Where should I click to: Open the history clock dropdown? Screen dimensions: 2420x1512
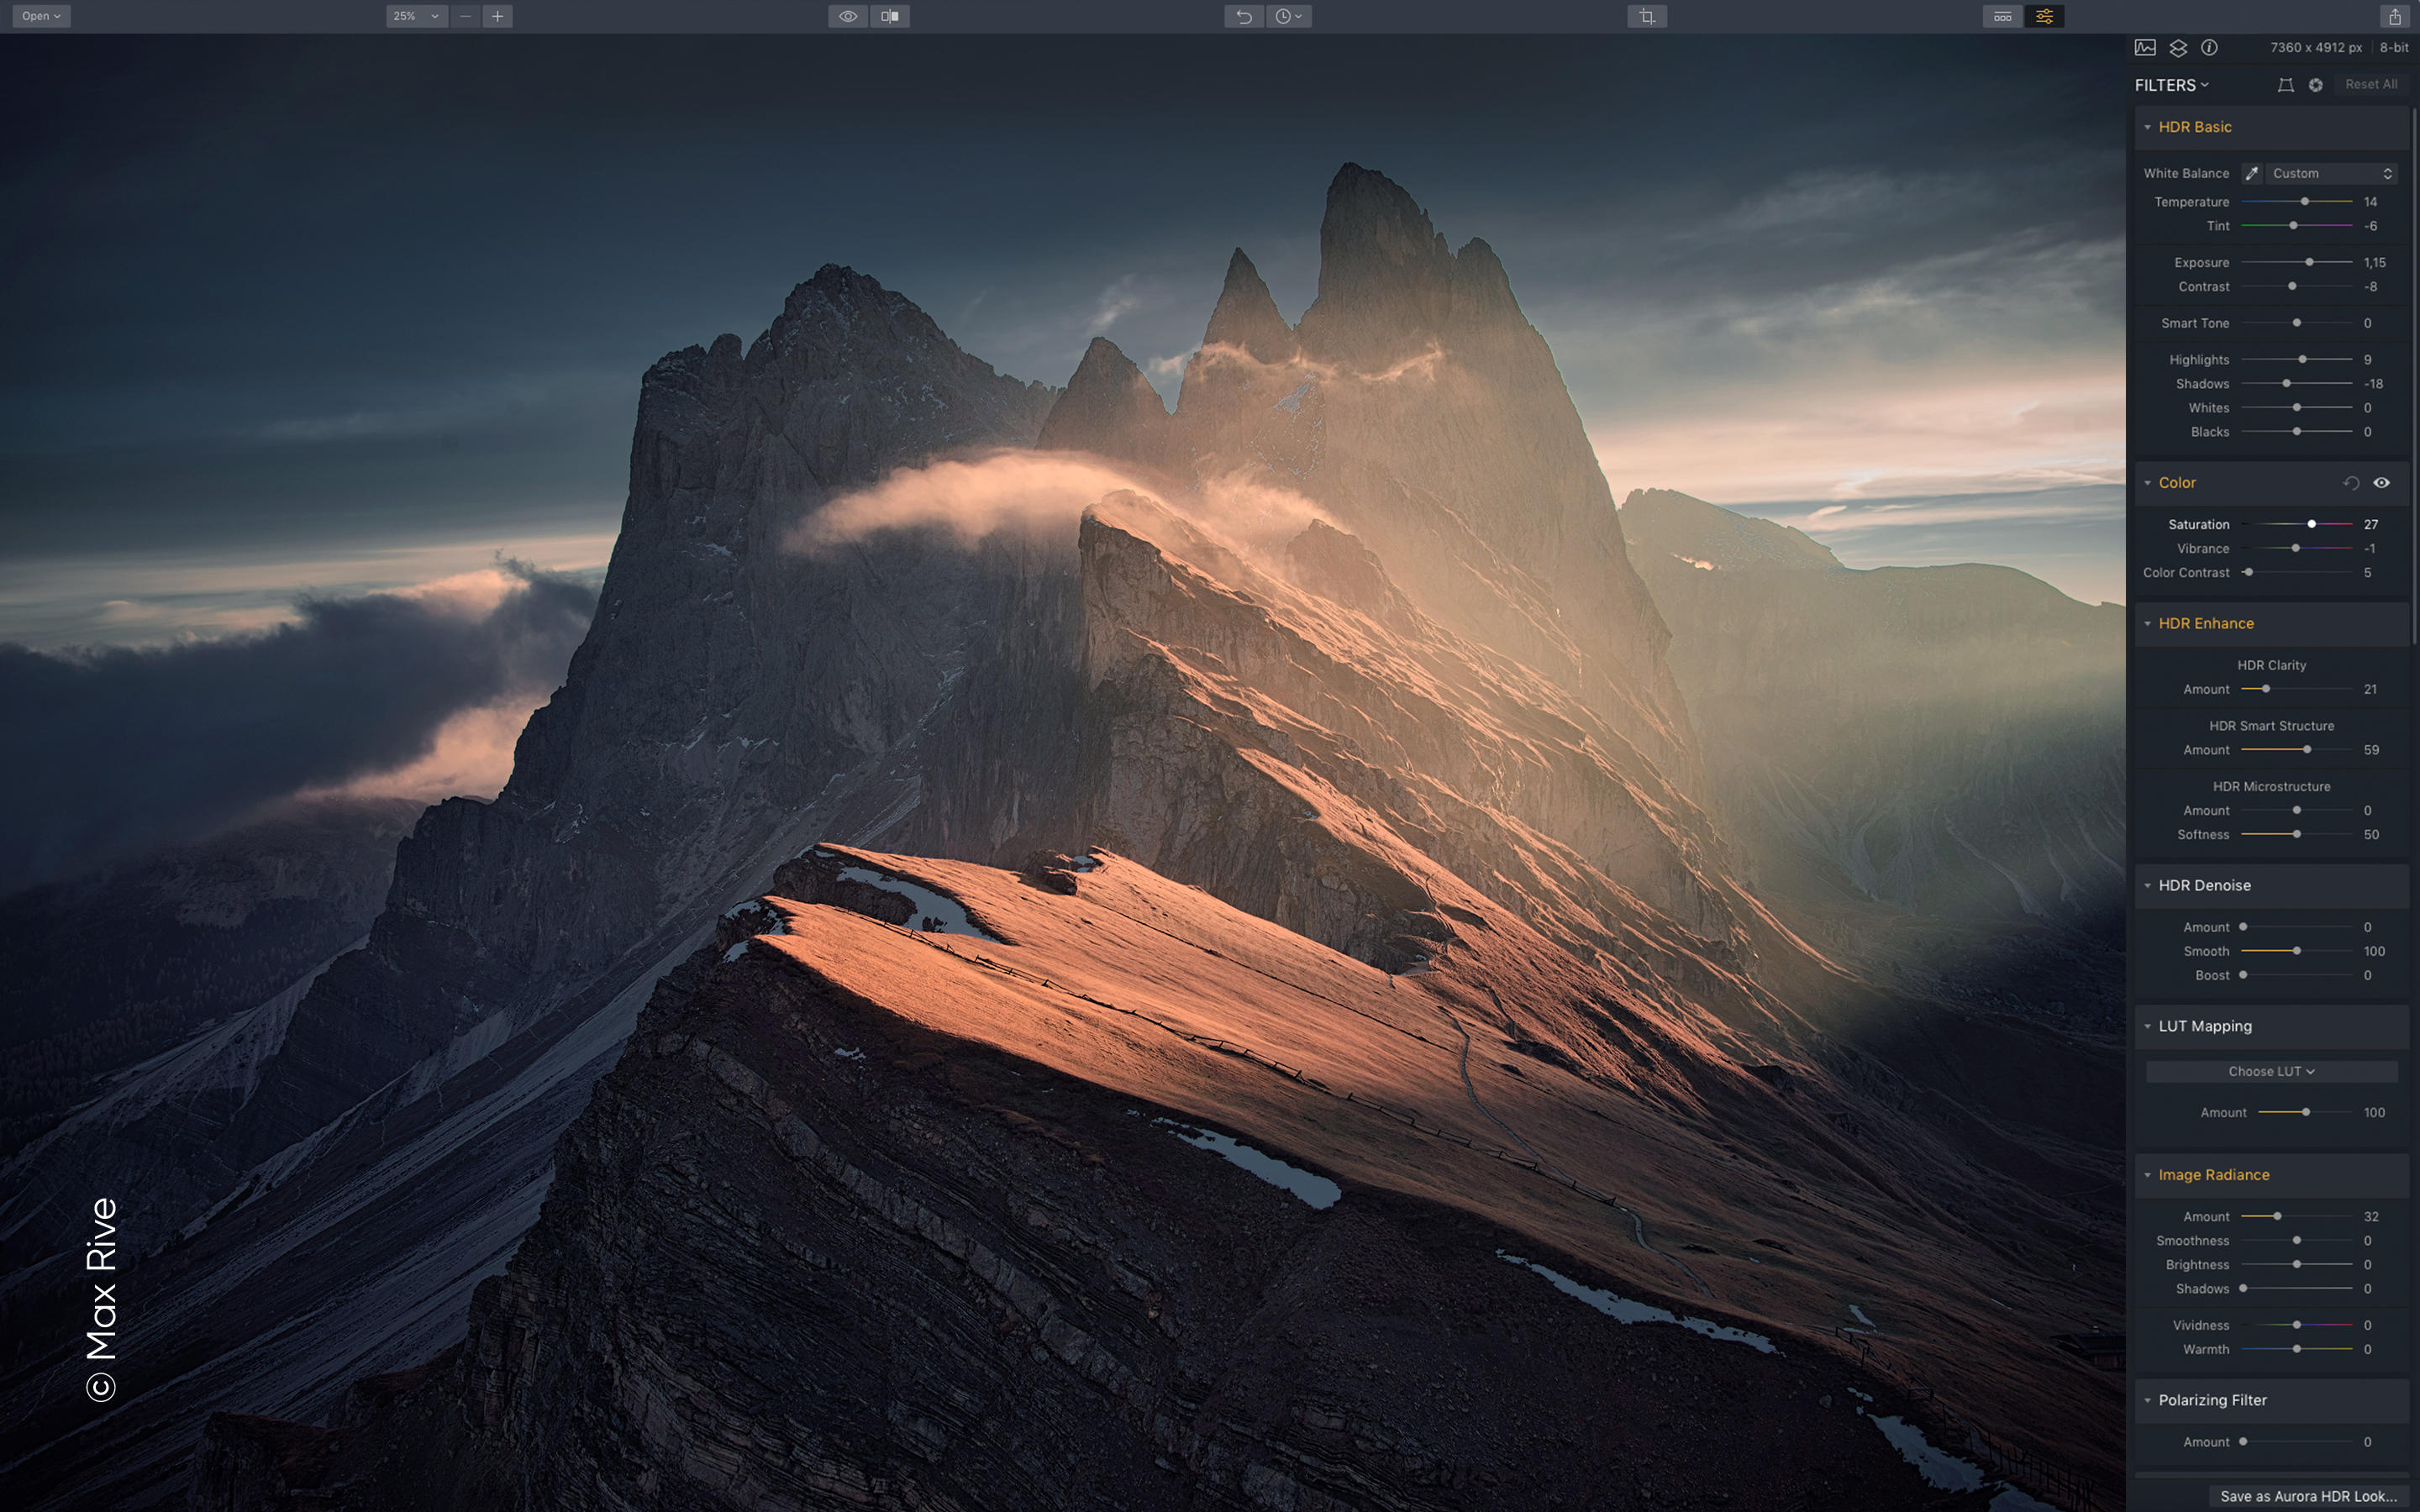(1288, 16)
